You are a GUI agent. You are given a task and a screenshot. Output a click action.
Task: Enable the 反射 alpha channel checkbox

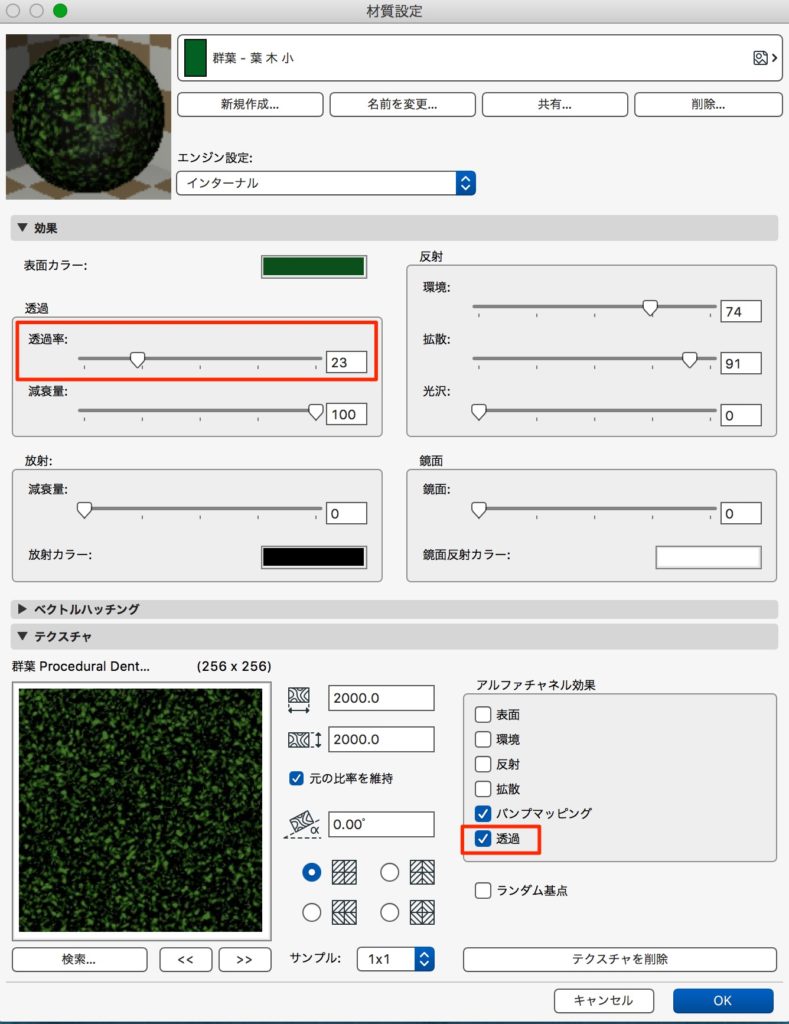(x=483, y=764)
